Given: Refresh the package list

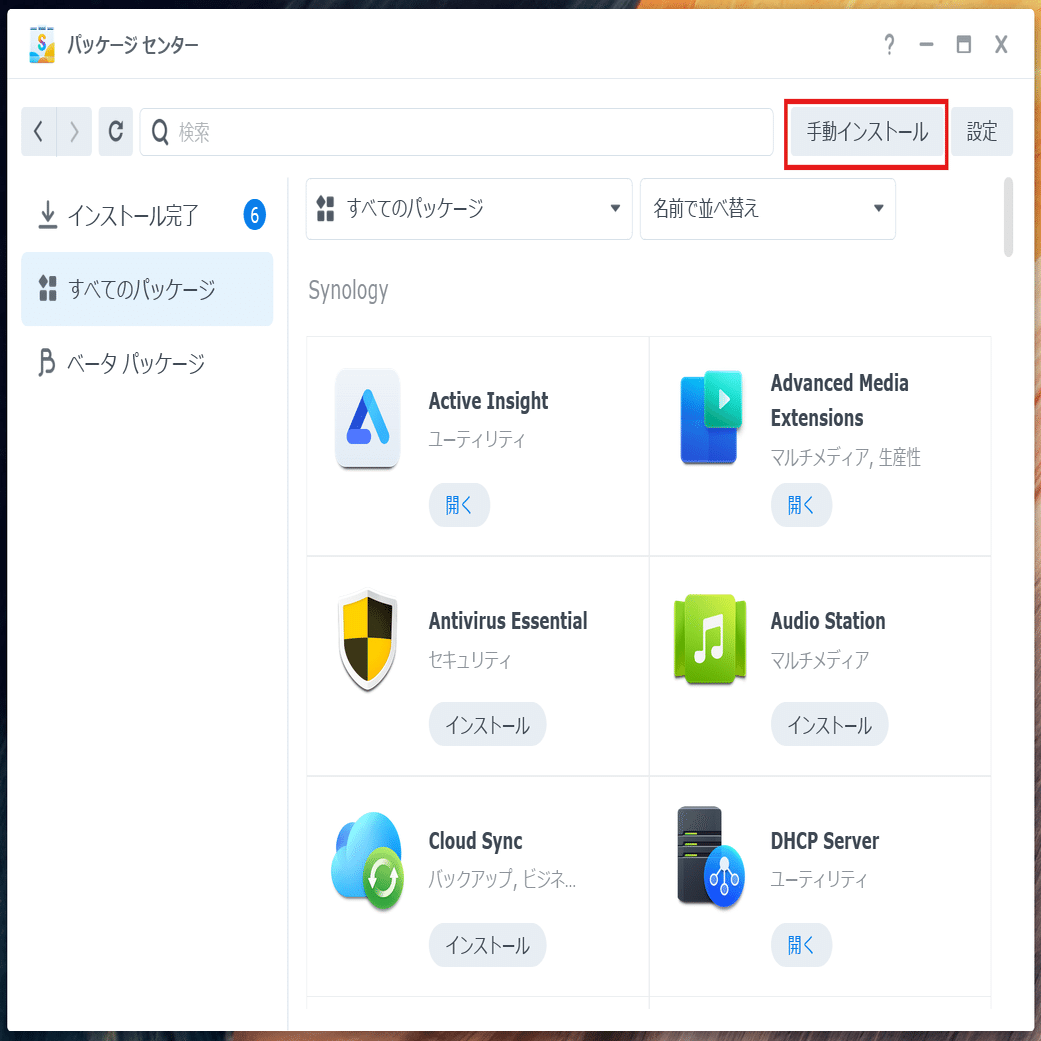Looking at the screenshot, I should click(115, 131).
